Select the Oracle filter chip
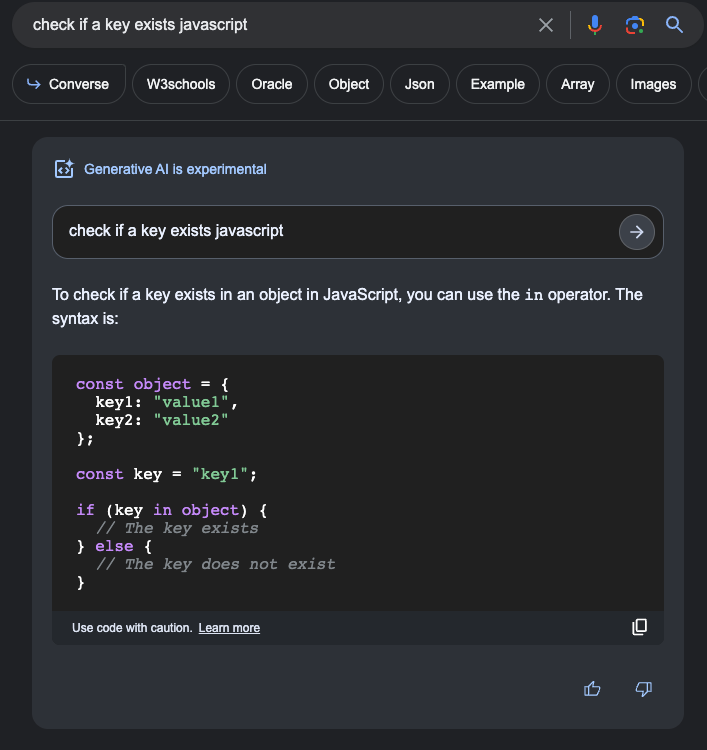707x750 pixels. [271, 84]
